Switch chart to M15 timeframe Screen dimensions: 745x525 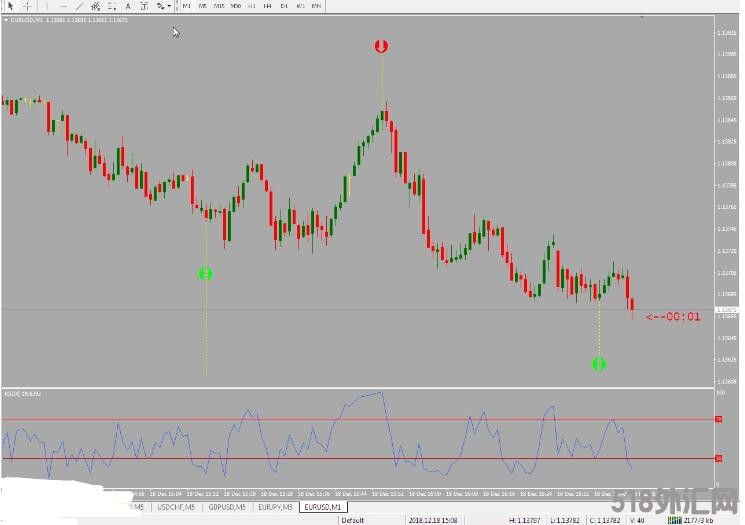click(219, 6)
